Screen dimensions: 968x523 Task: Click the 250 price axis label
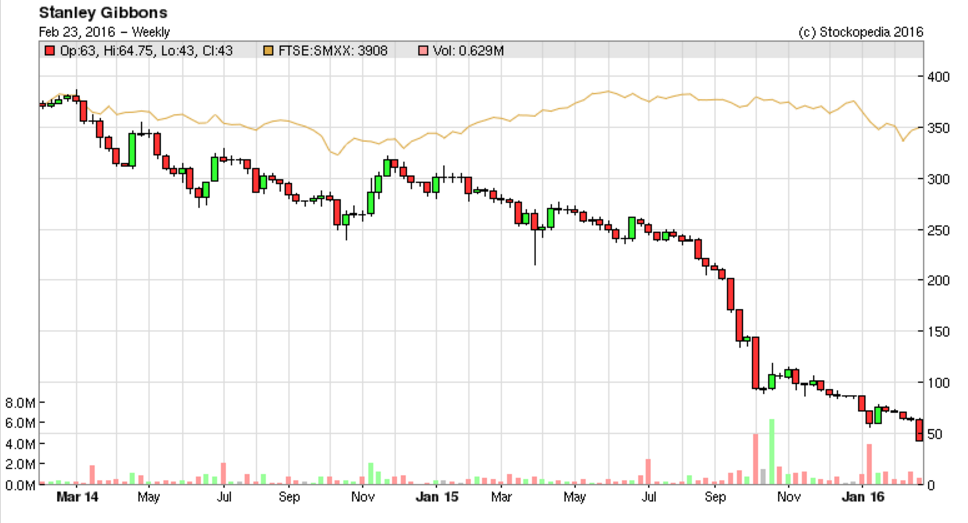pos(938,230)
